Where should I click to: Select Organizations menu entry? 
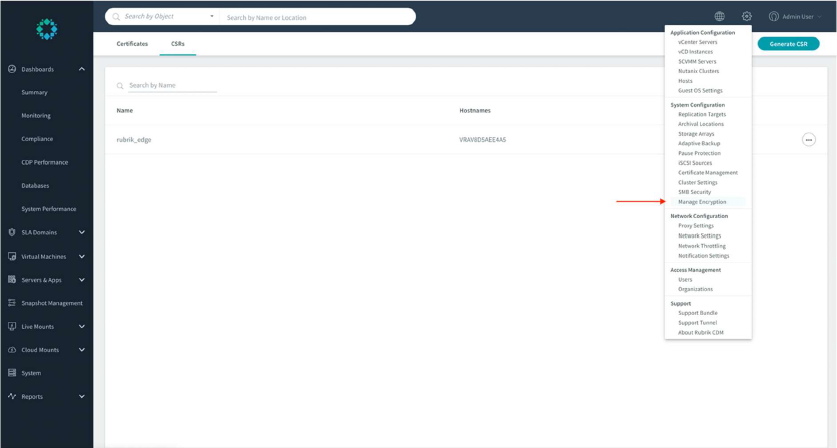[695, 289]
